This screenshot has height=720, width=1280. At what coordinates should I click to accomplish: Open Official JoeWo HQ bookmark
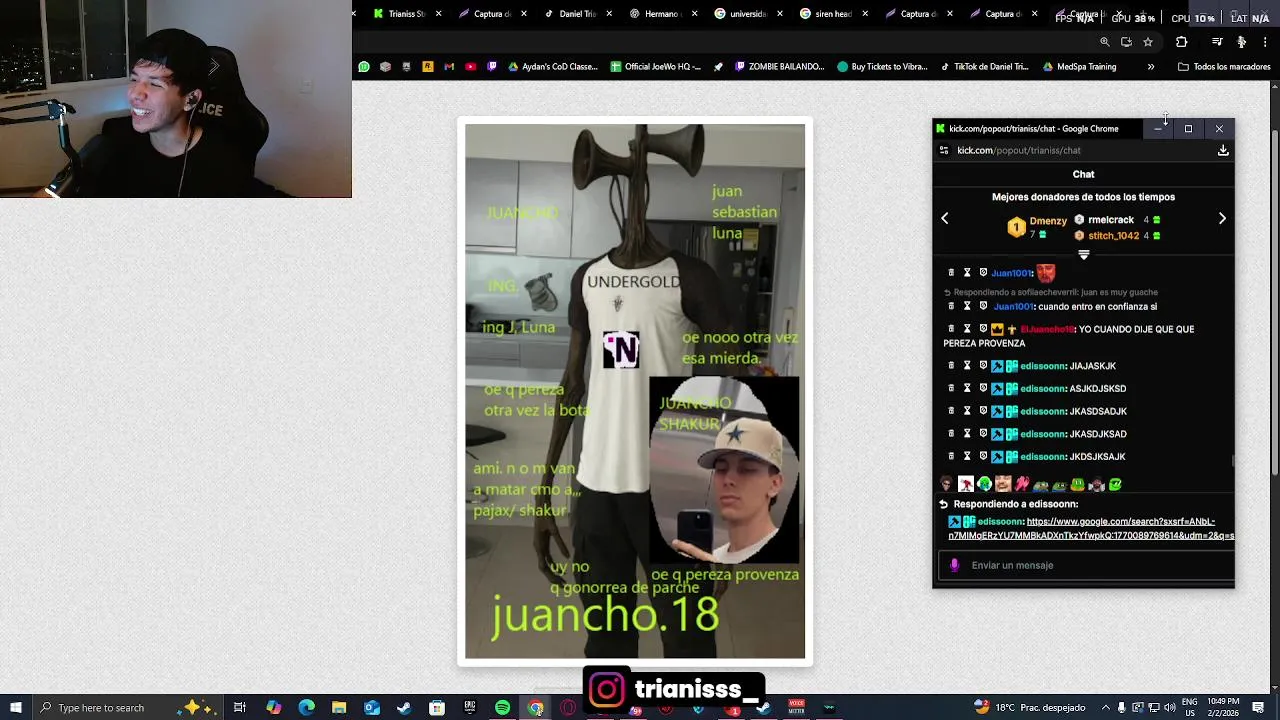tap(654, 67)
